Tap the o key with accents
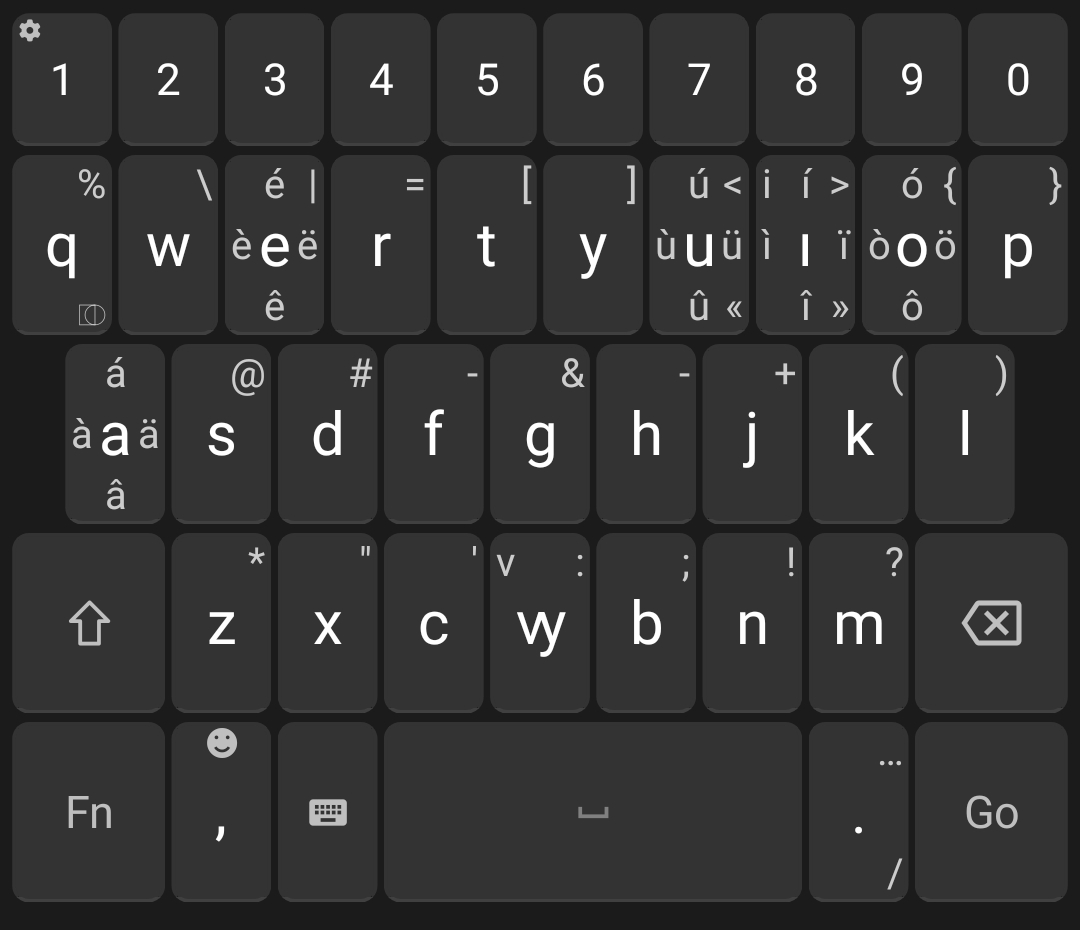The height and width of the screenshot is (930, 1080). coord(912,245)
